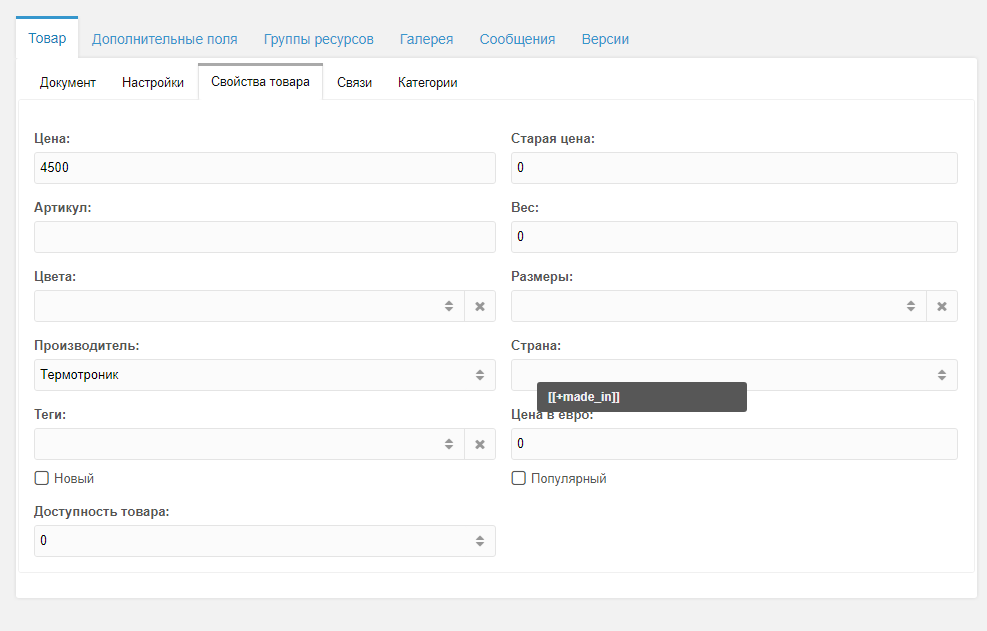
Task: Open Цвета list via arrows icon
Action: (x=449, y=306)
